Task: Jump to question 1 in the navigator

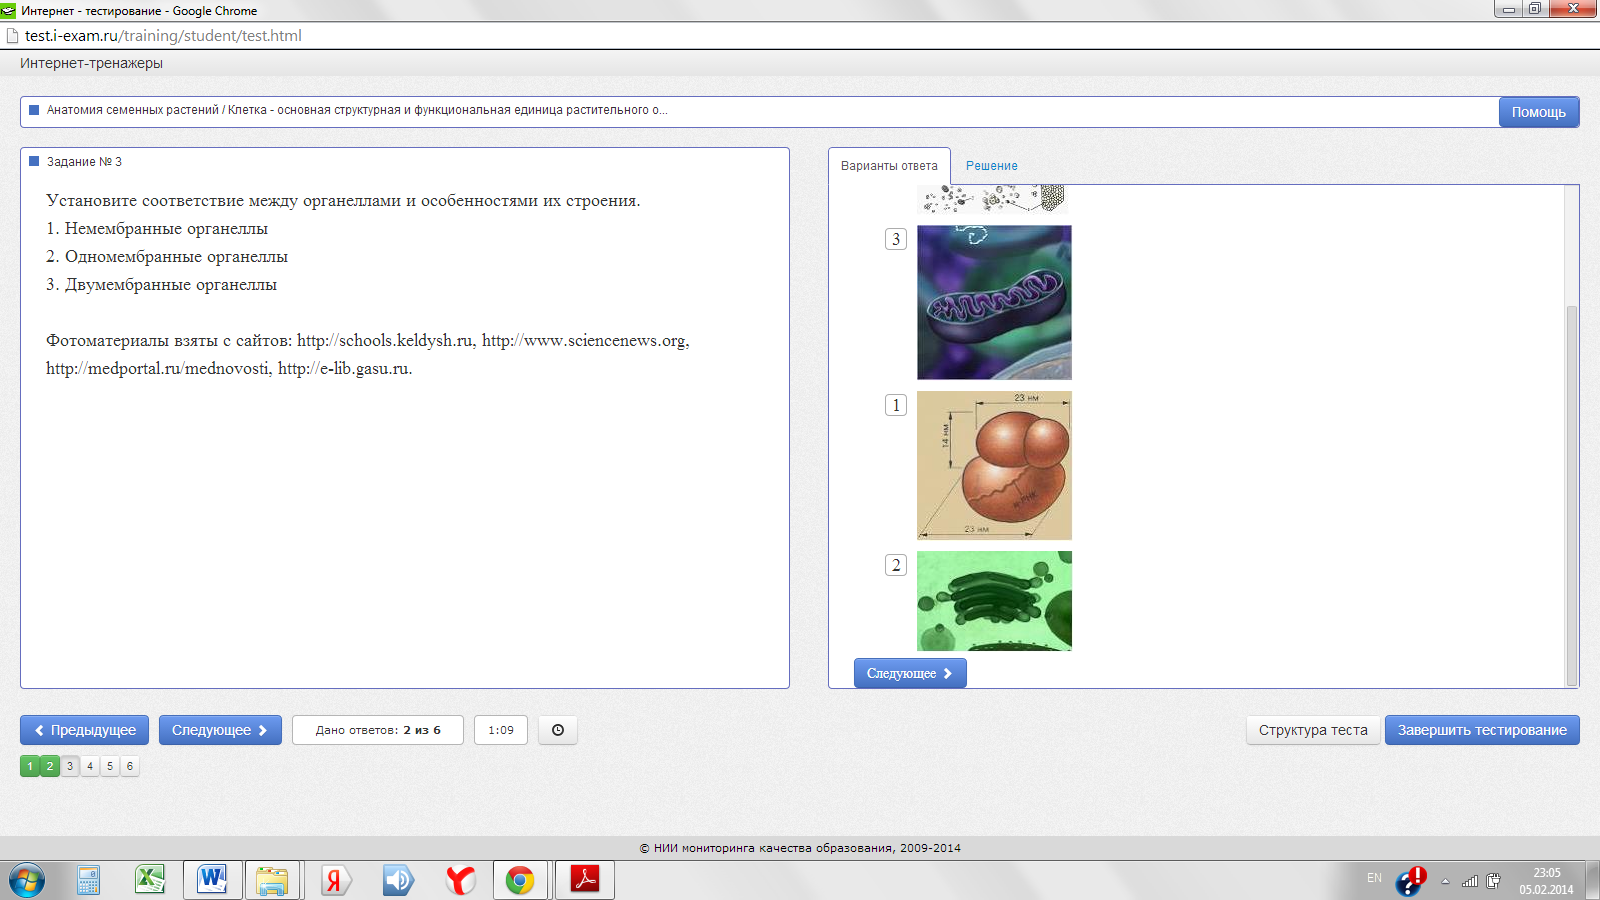Action: click(30, 766)
